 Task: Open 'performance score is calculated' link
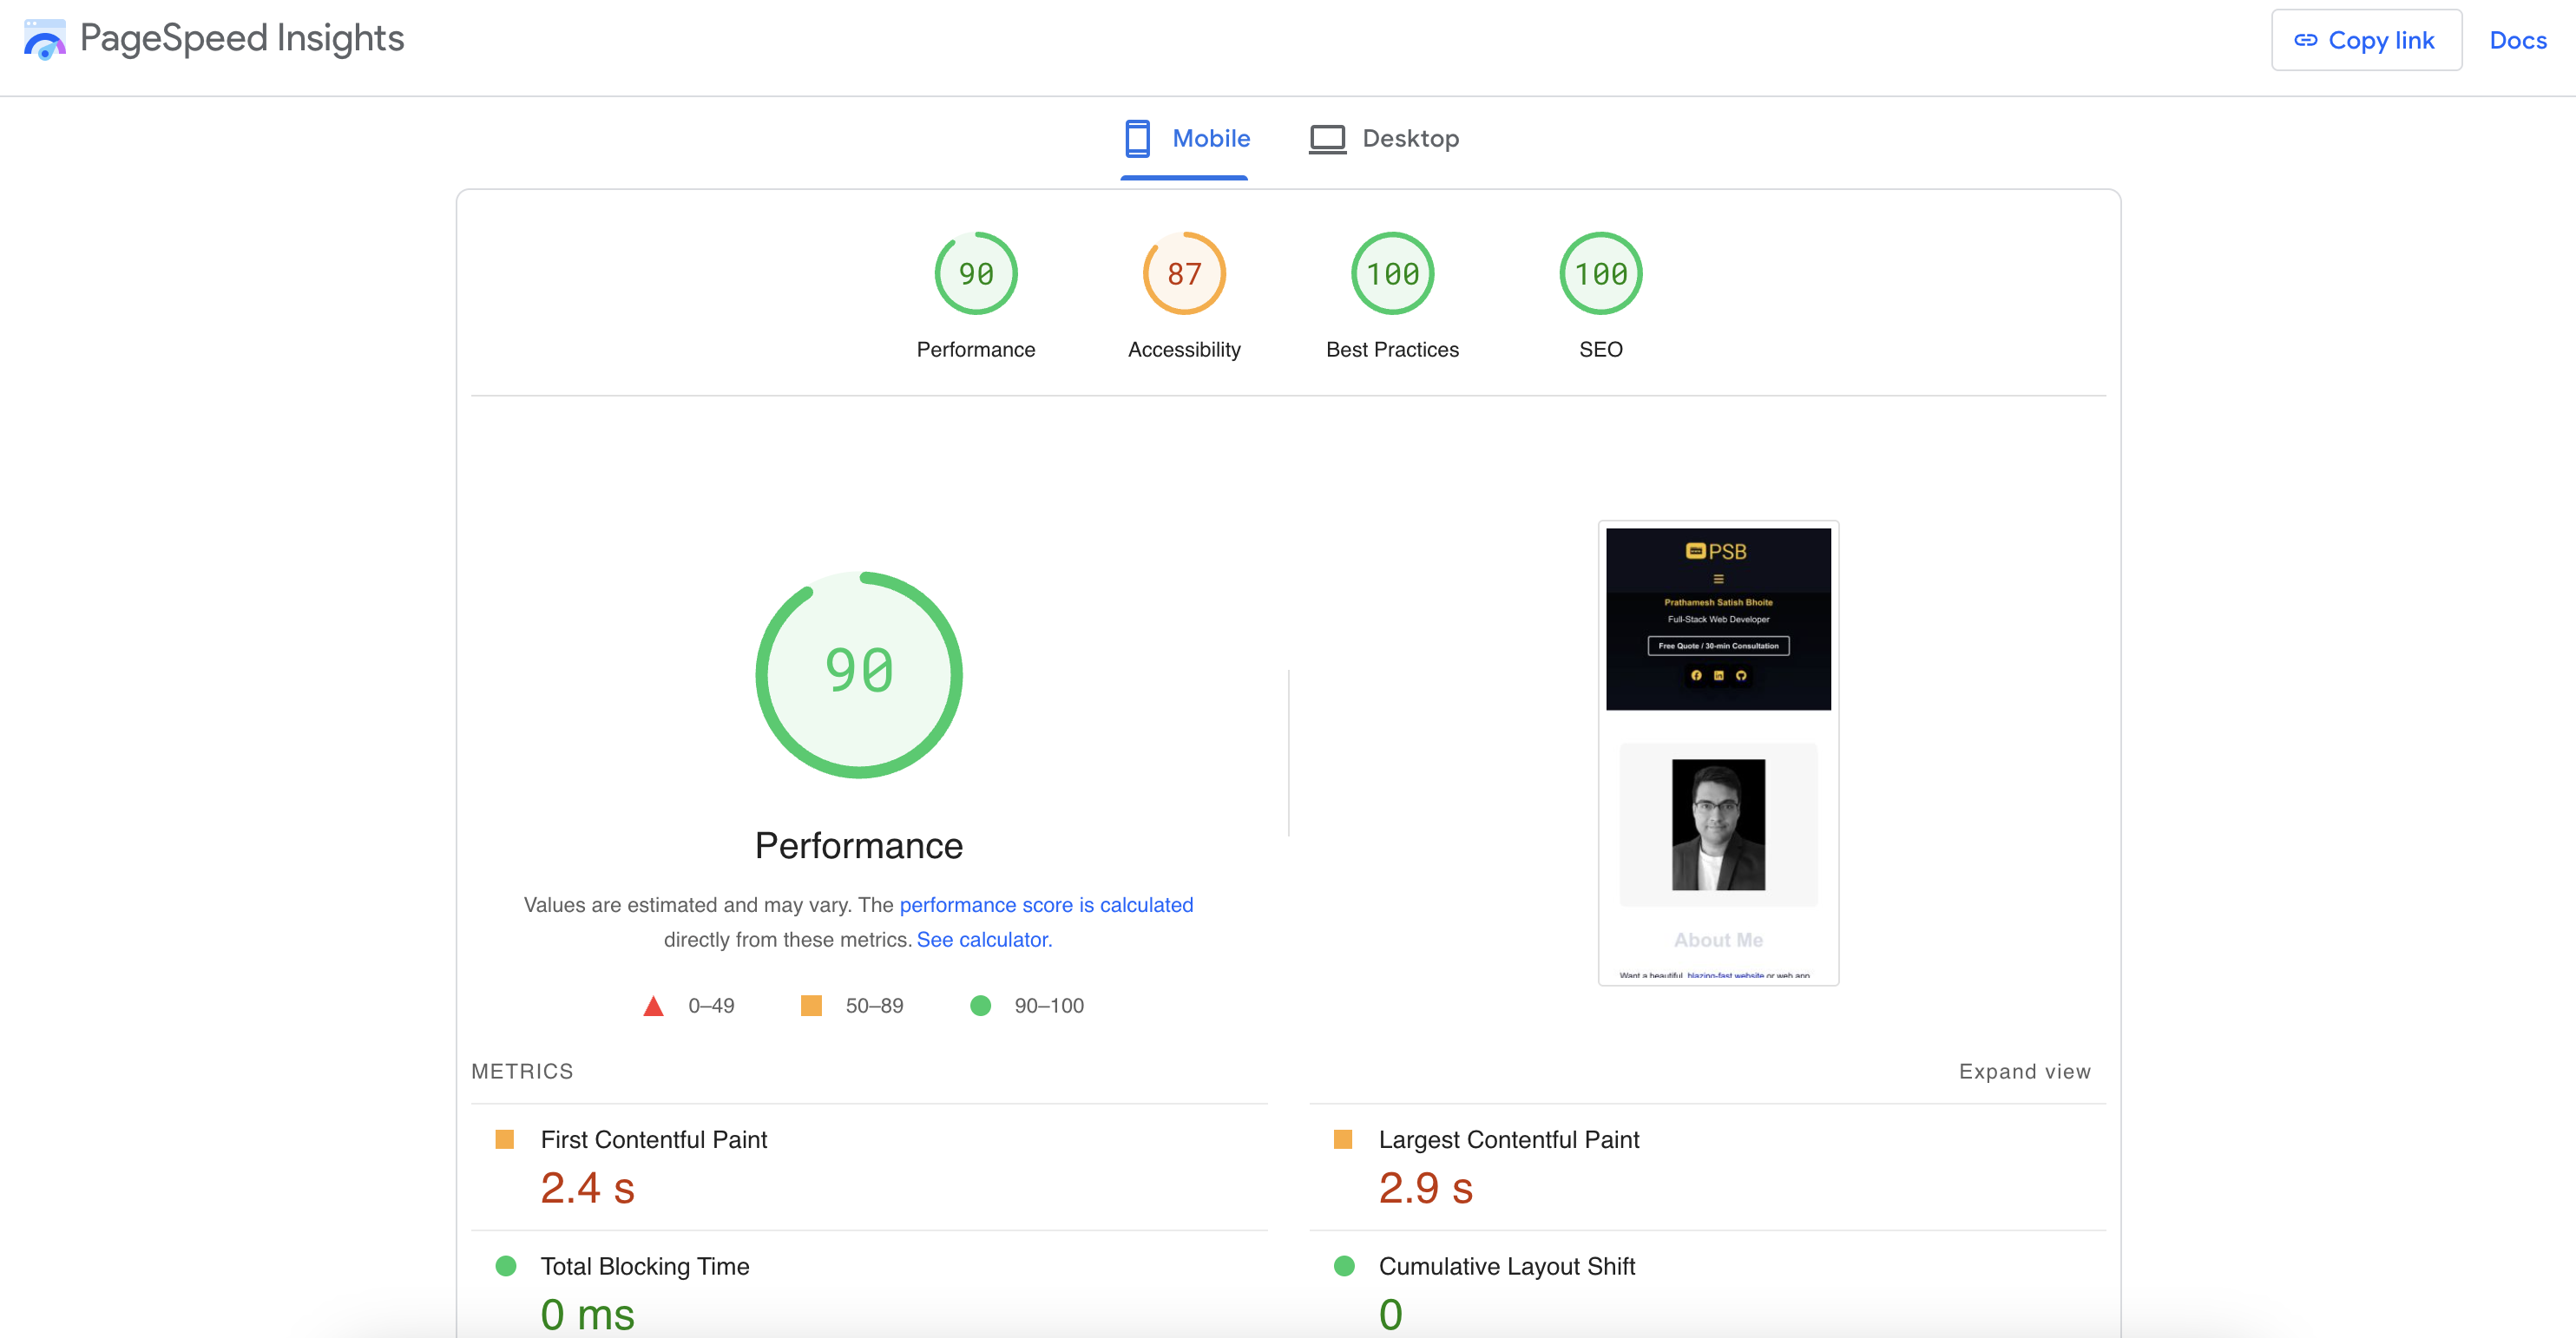point(1045,904)
